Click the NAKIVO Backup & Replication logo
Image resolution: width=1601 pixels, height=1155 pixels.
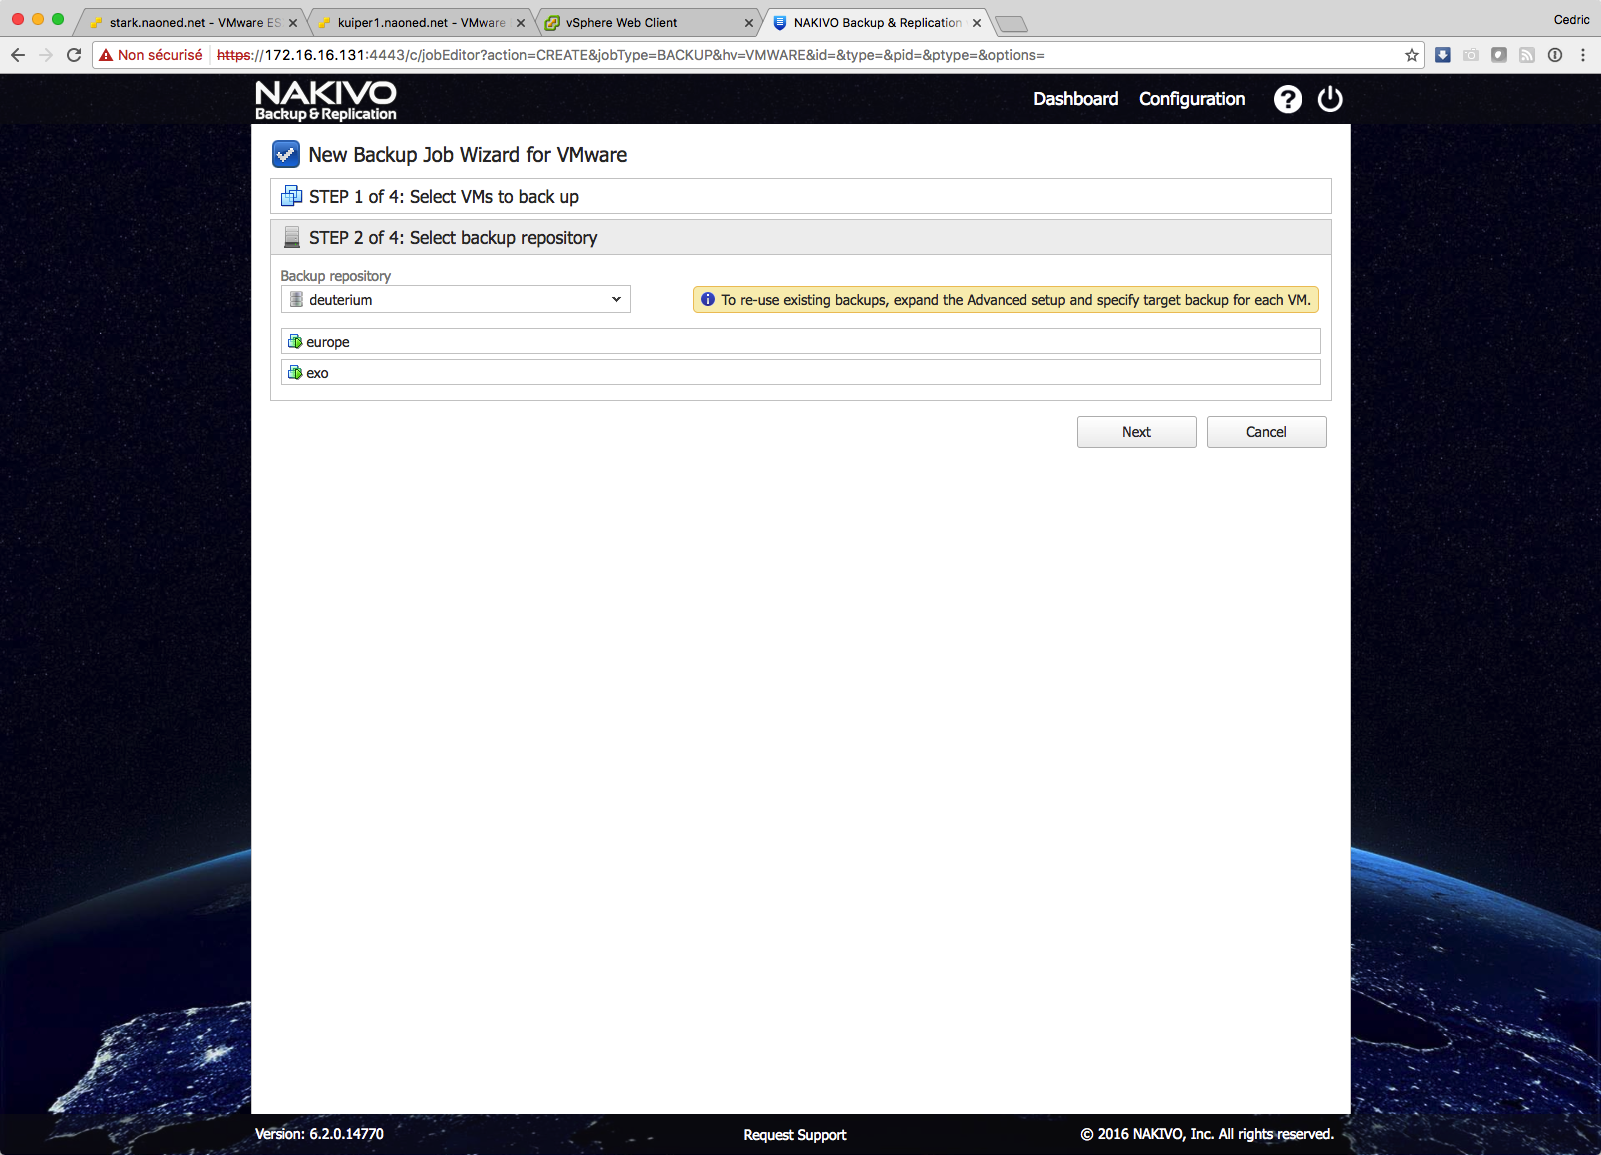(325, 100)
